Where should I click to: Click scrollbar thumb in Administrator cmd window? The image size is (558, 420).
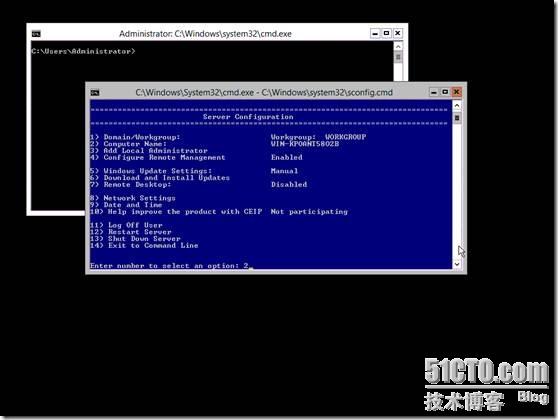pos(398,57)
